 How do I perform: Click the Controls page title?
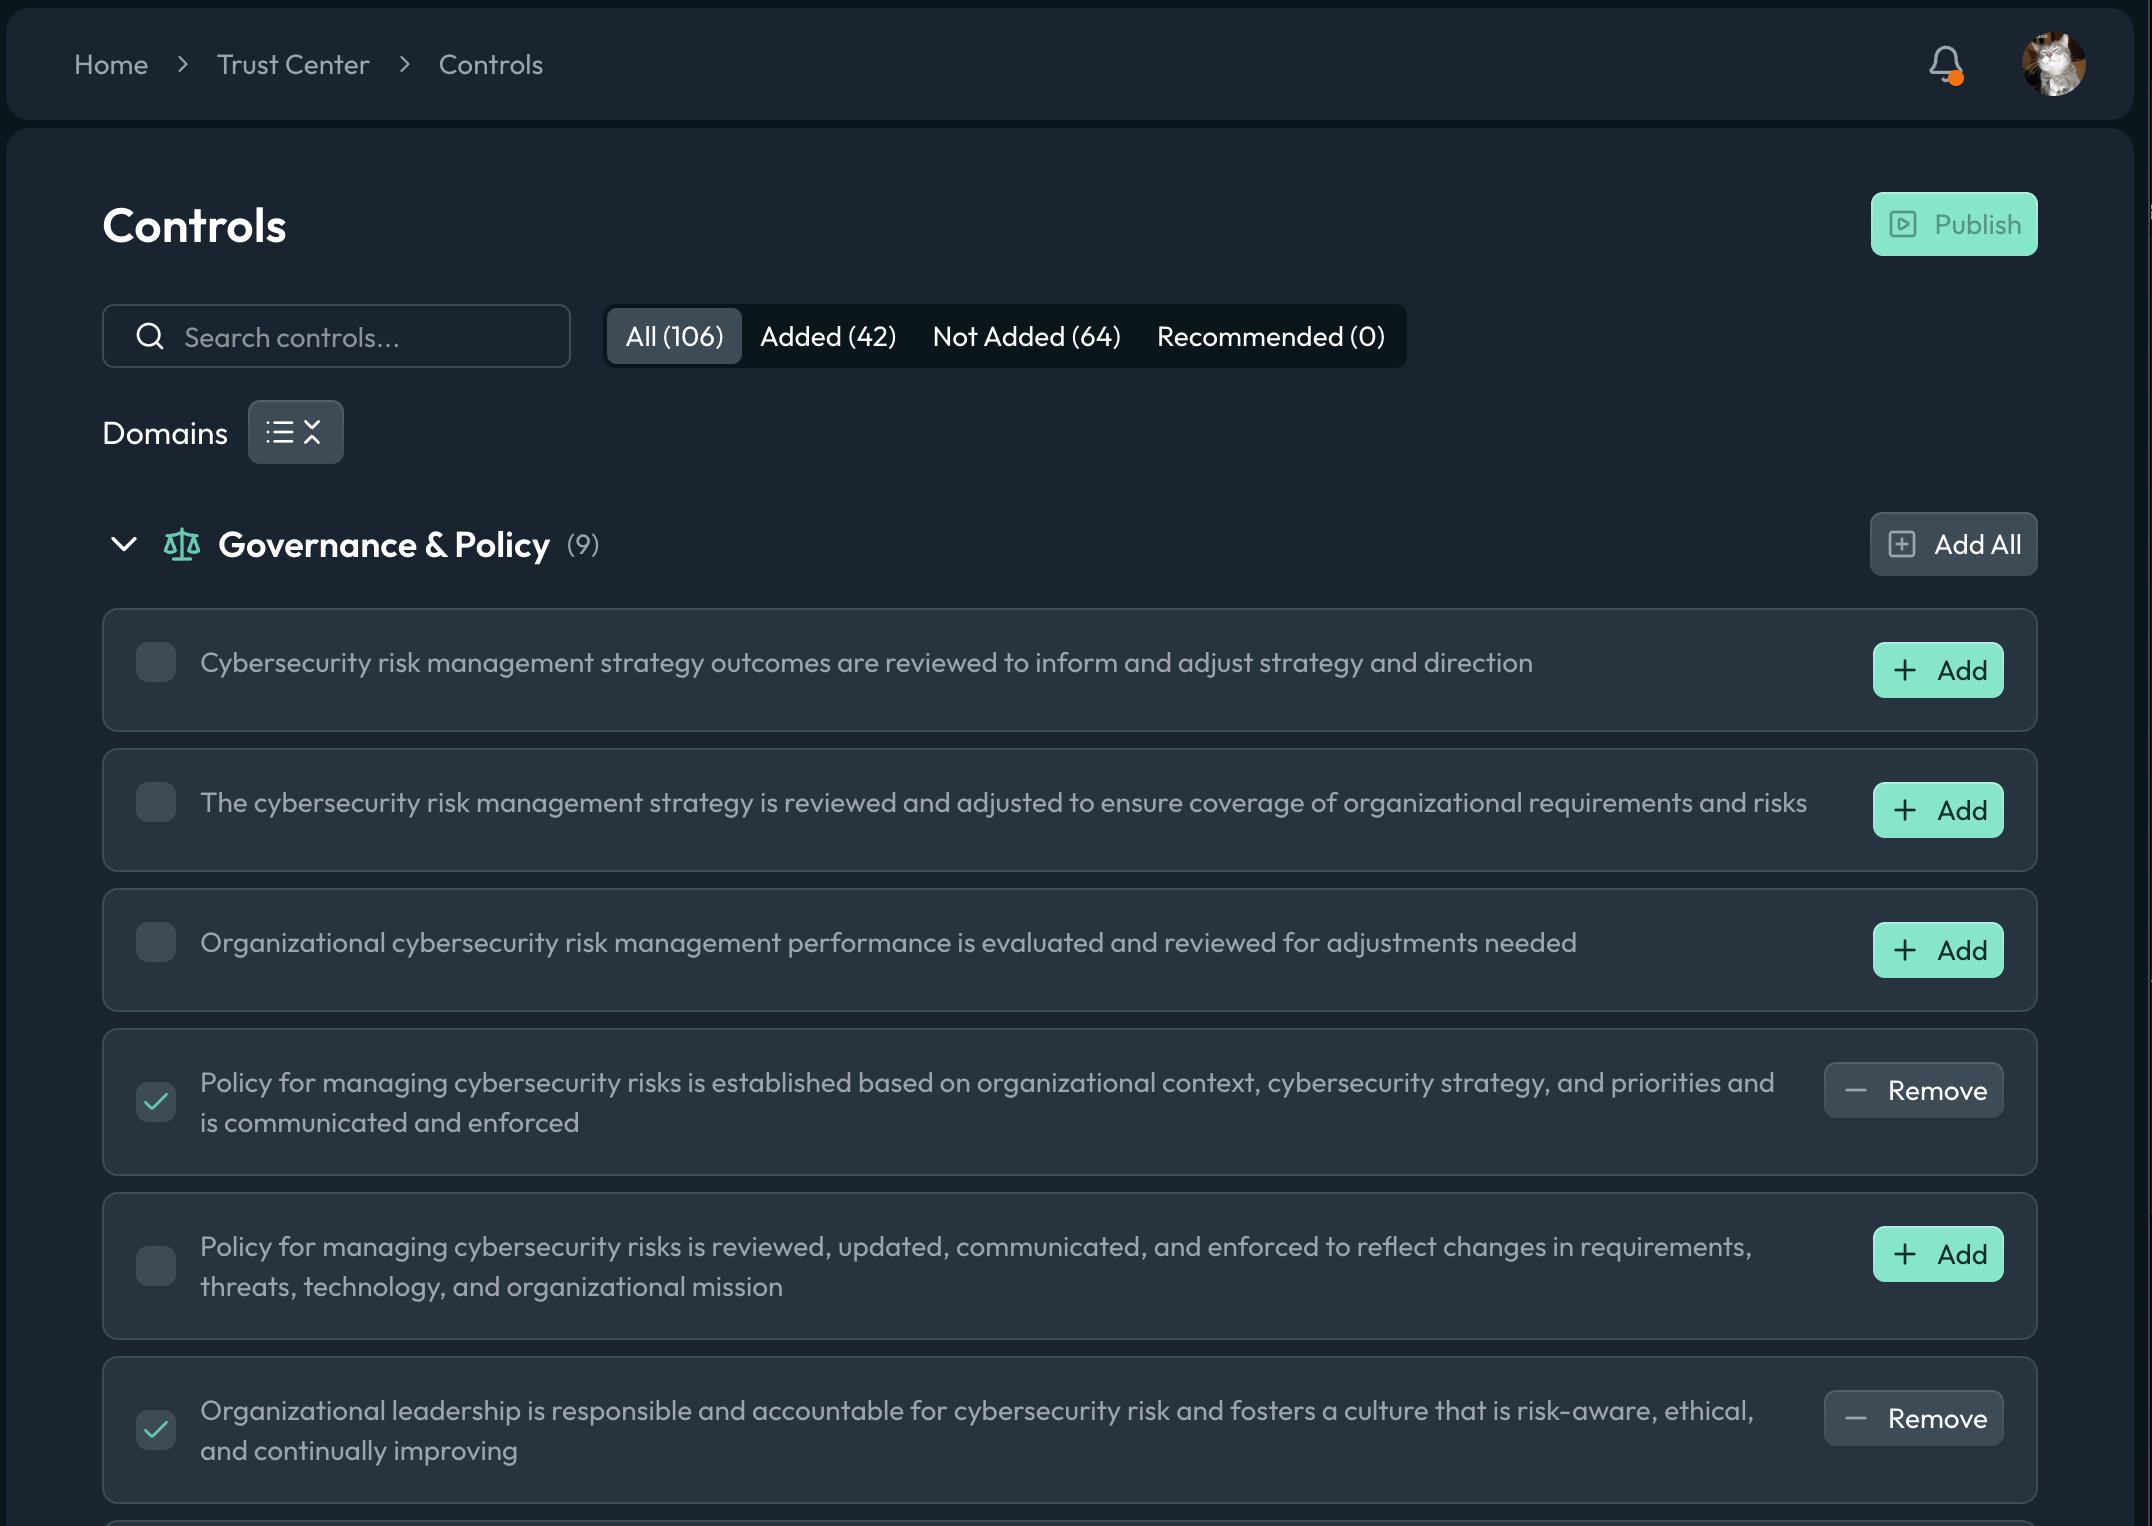tap(194, 225)
